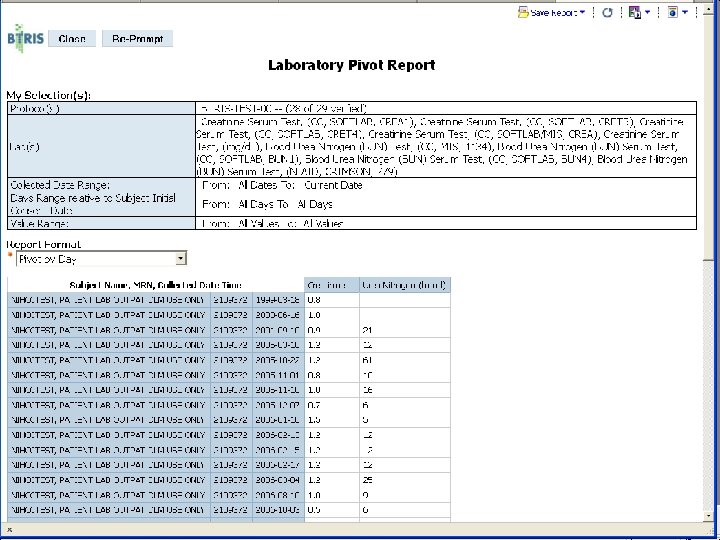Click the date cell 2005-12-07
Image resolution: width=720 pixels, height=540 pixels.
point(278,405)
